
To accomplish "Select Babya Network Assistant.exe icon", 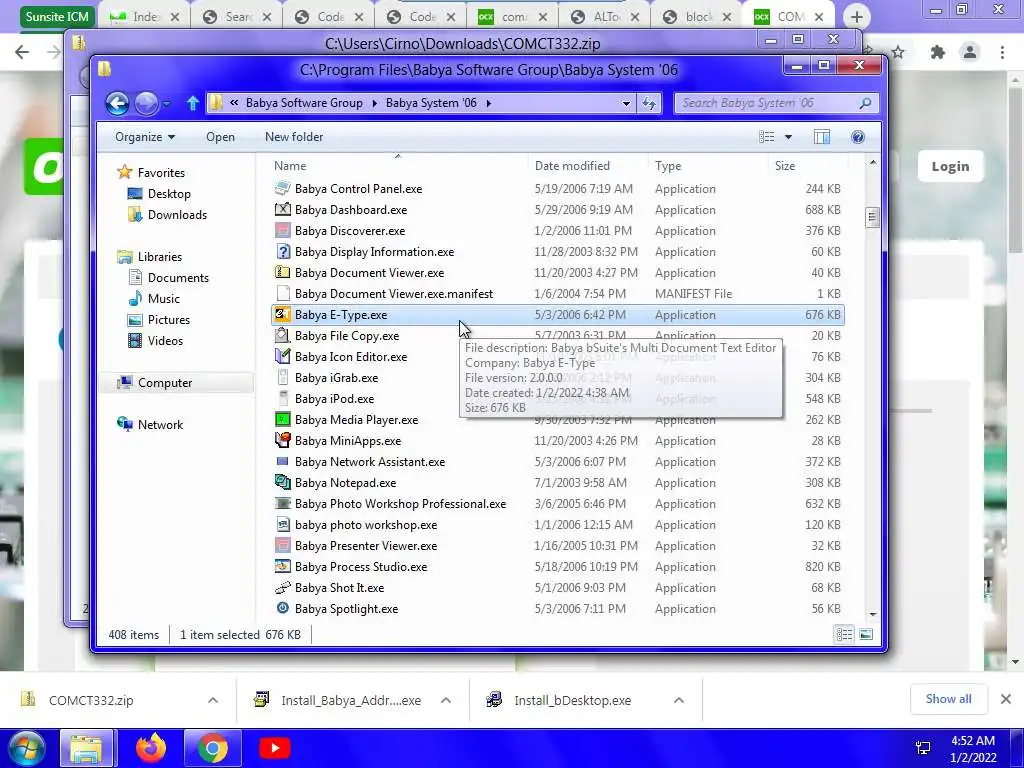I will coord(282,462).
